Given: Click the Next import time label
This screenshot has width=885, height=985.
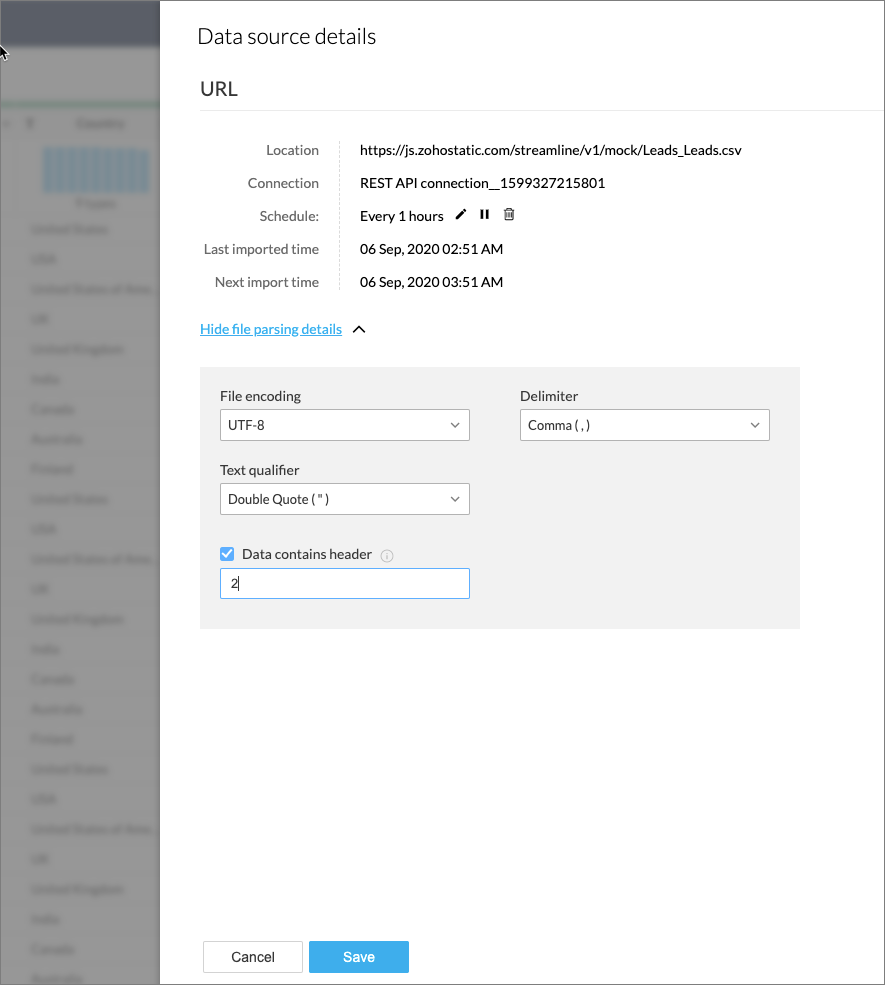Looking at the screenshot, I should click(x=267, y=282).
